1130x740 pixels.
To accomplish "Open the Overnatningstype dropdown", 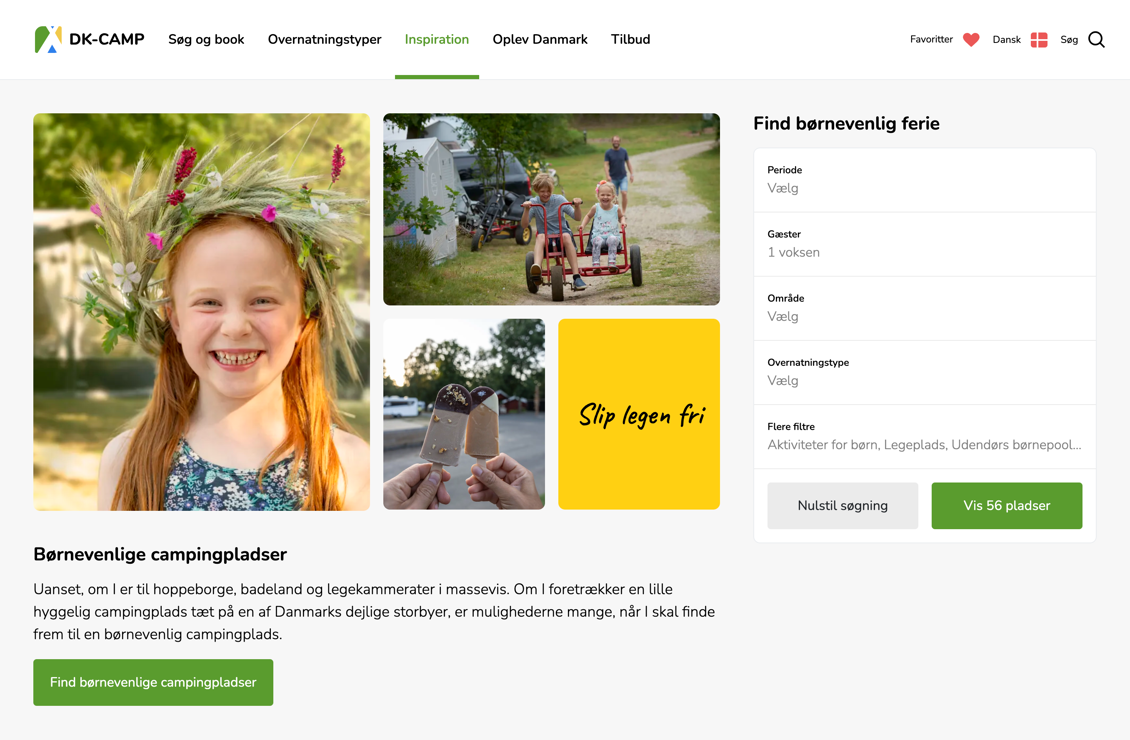I will point(925,373).
